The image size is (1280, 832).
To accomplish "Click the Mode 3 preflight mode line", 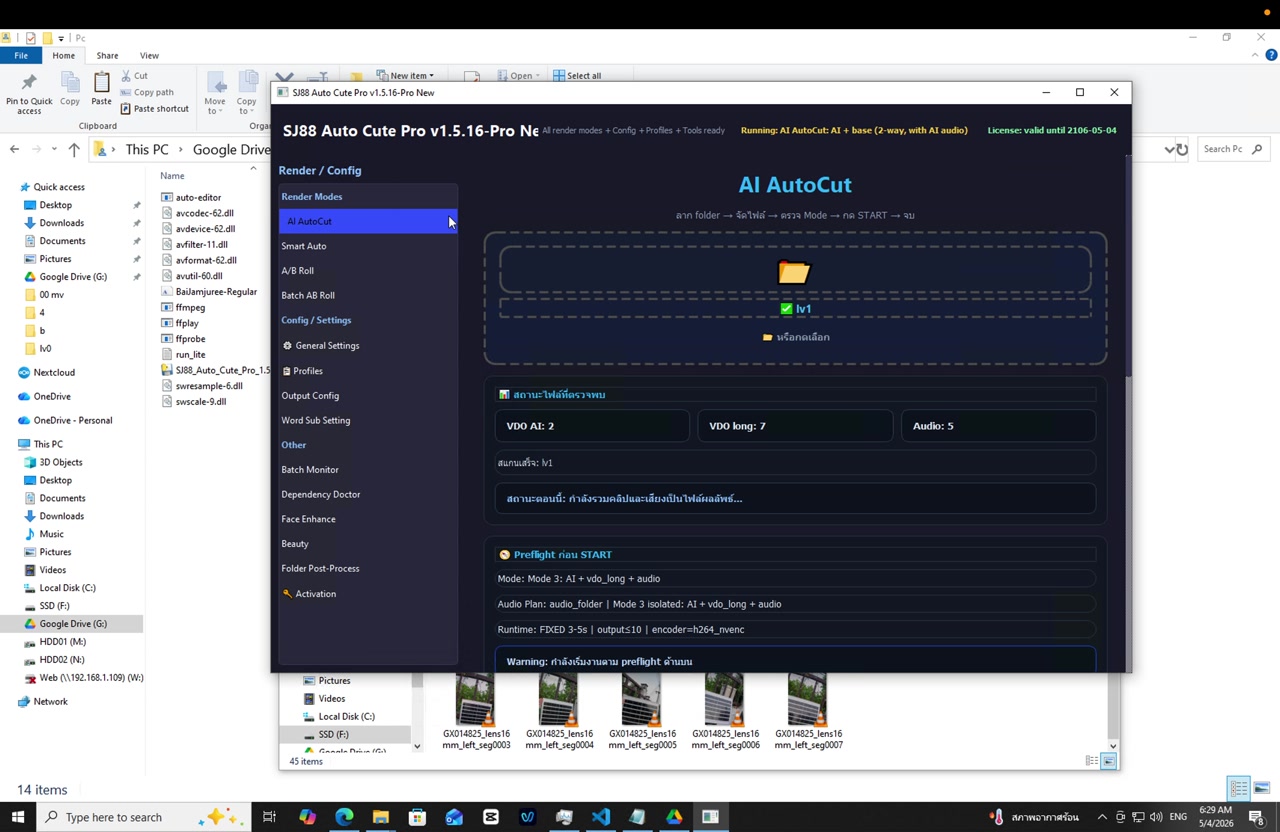I will 795,579.
